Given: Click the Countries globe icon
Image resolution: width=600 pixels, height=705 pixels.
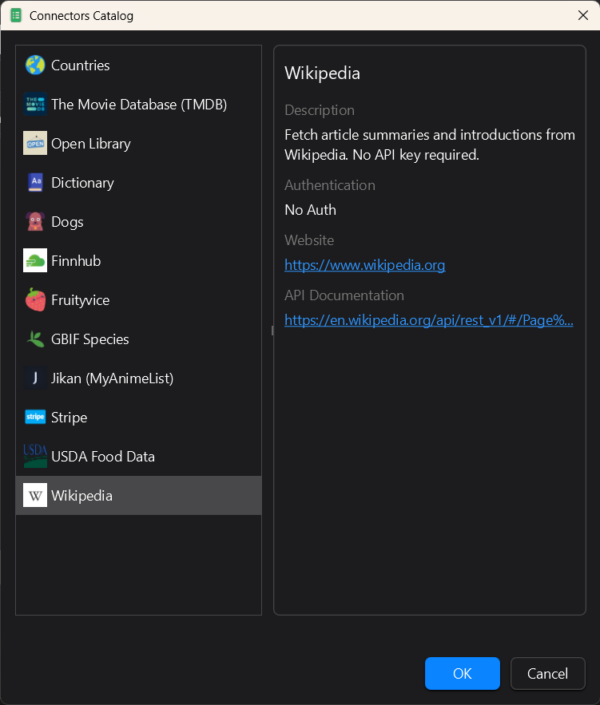Looking at the screenshot, I should point(35,65).
